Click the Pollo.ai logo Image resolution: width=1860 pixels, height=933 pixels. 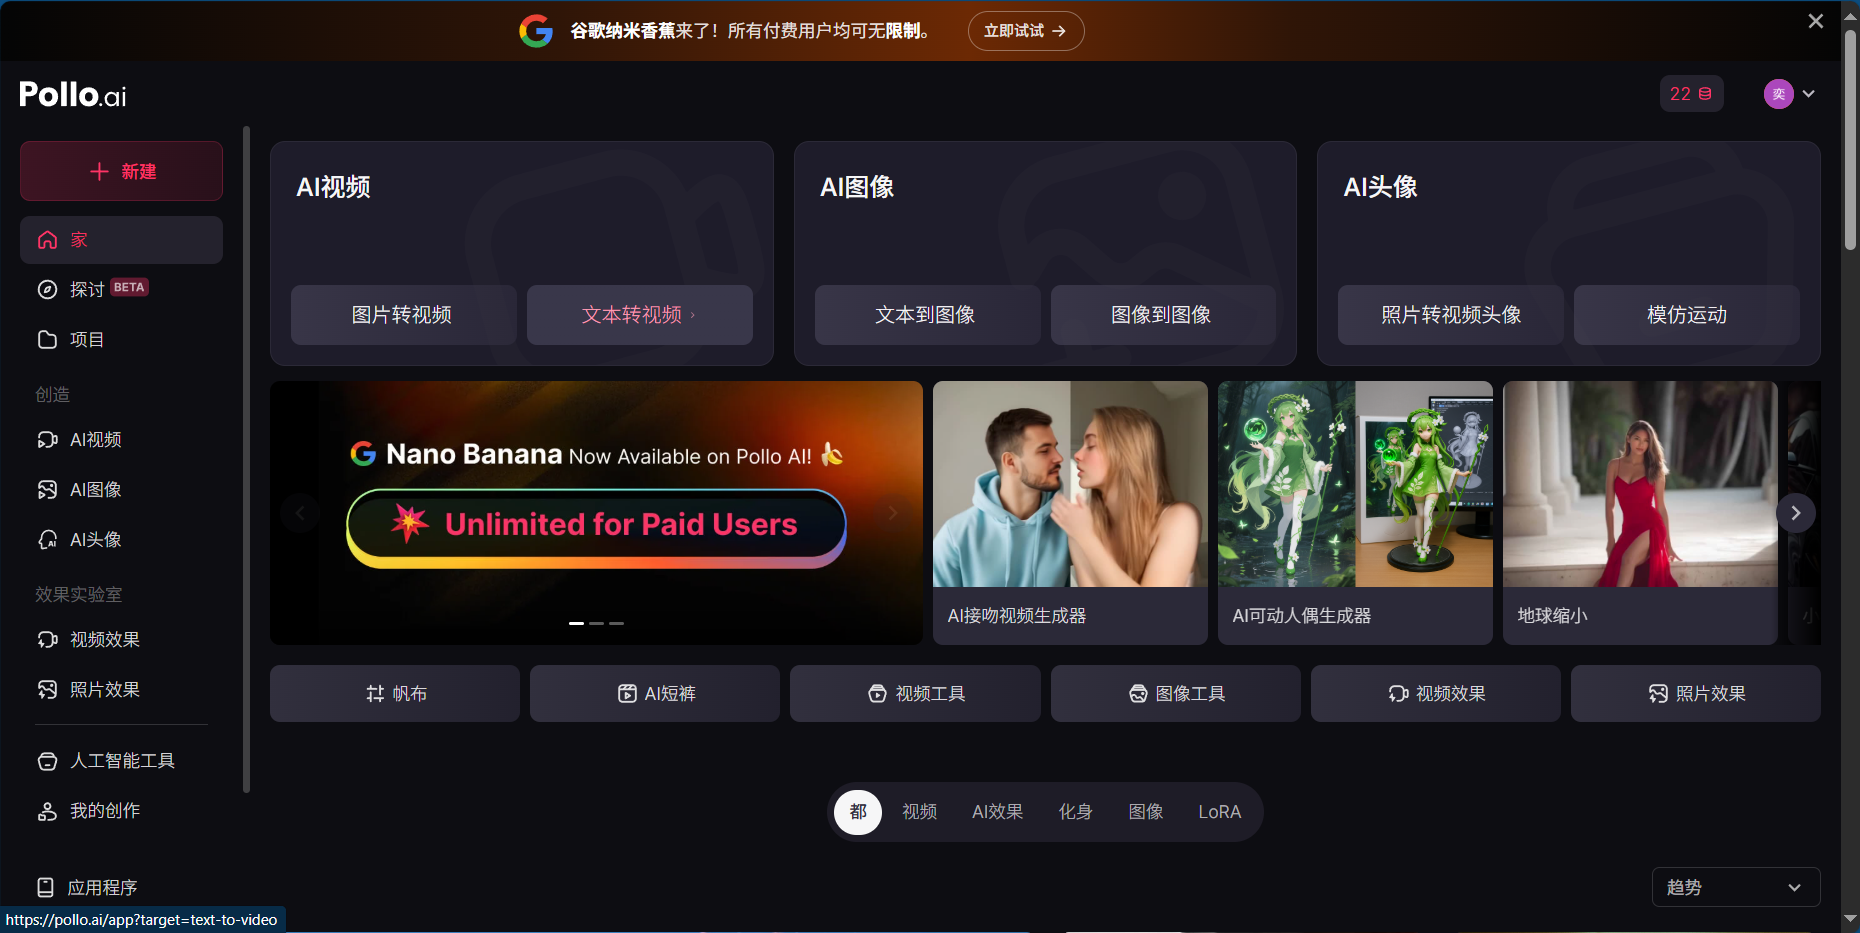[x=73, y=95]
